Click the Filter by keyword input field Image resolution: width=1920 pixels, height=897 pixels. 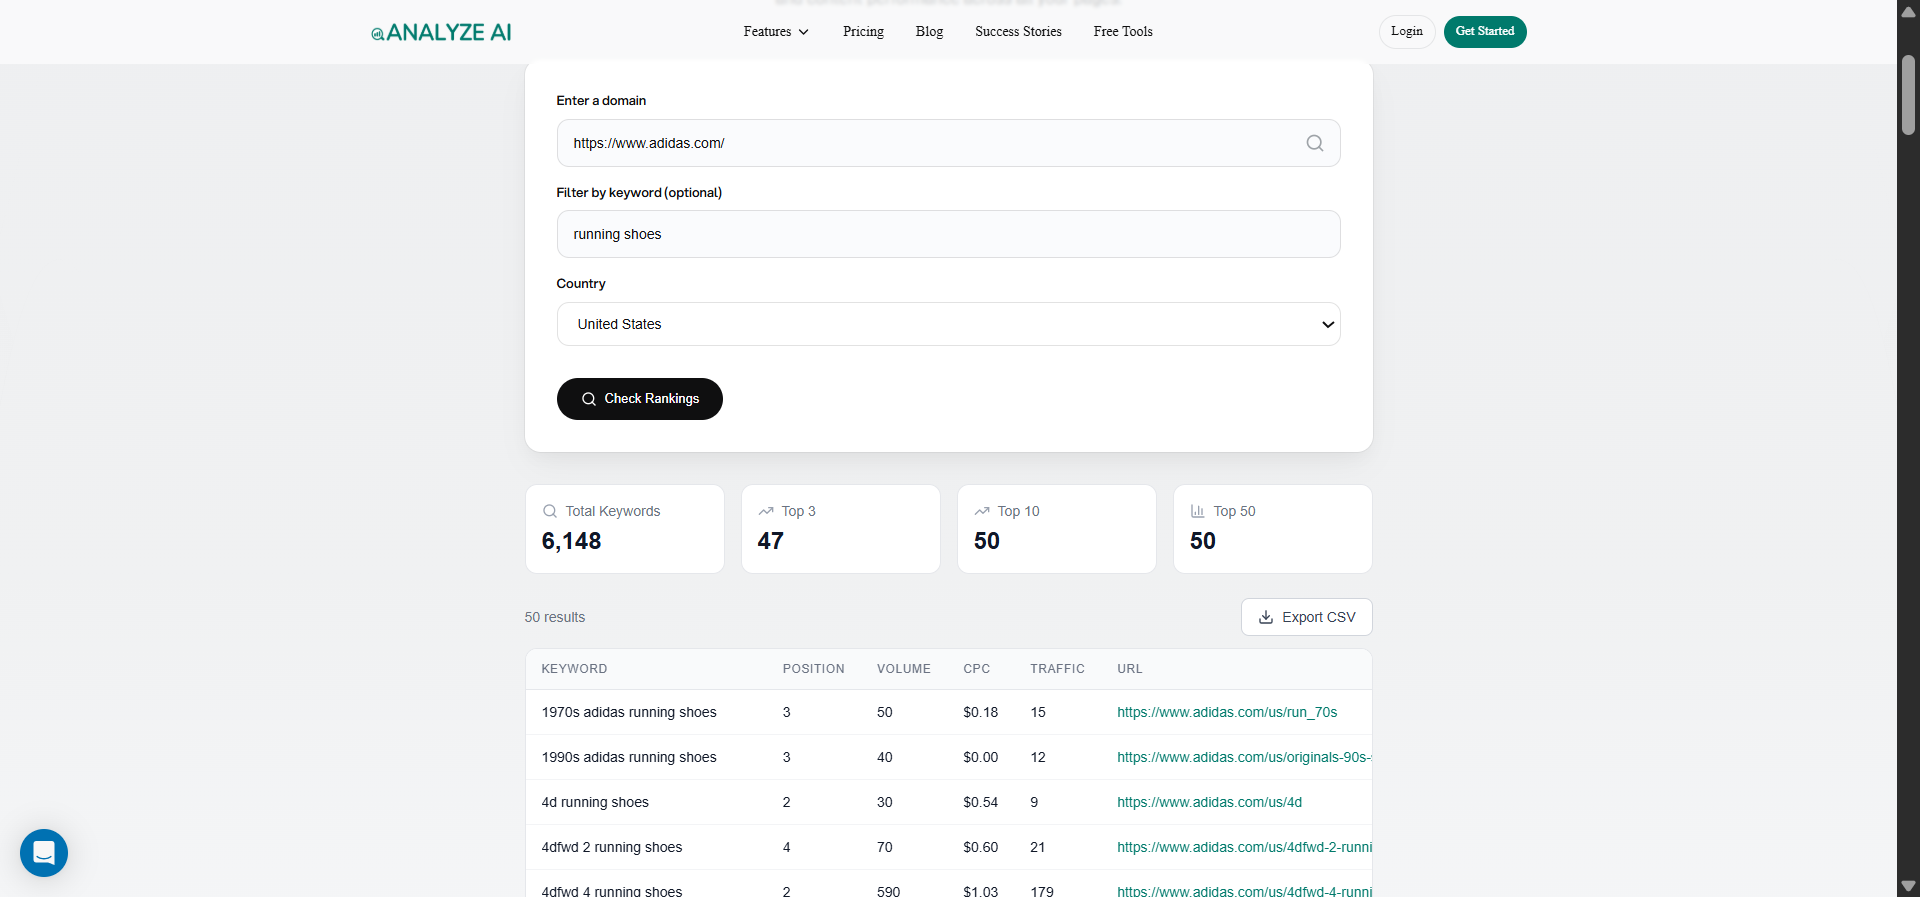[x=948, y=234]
